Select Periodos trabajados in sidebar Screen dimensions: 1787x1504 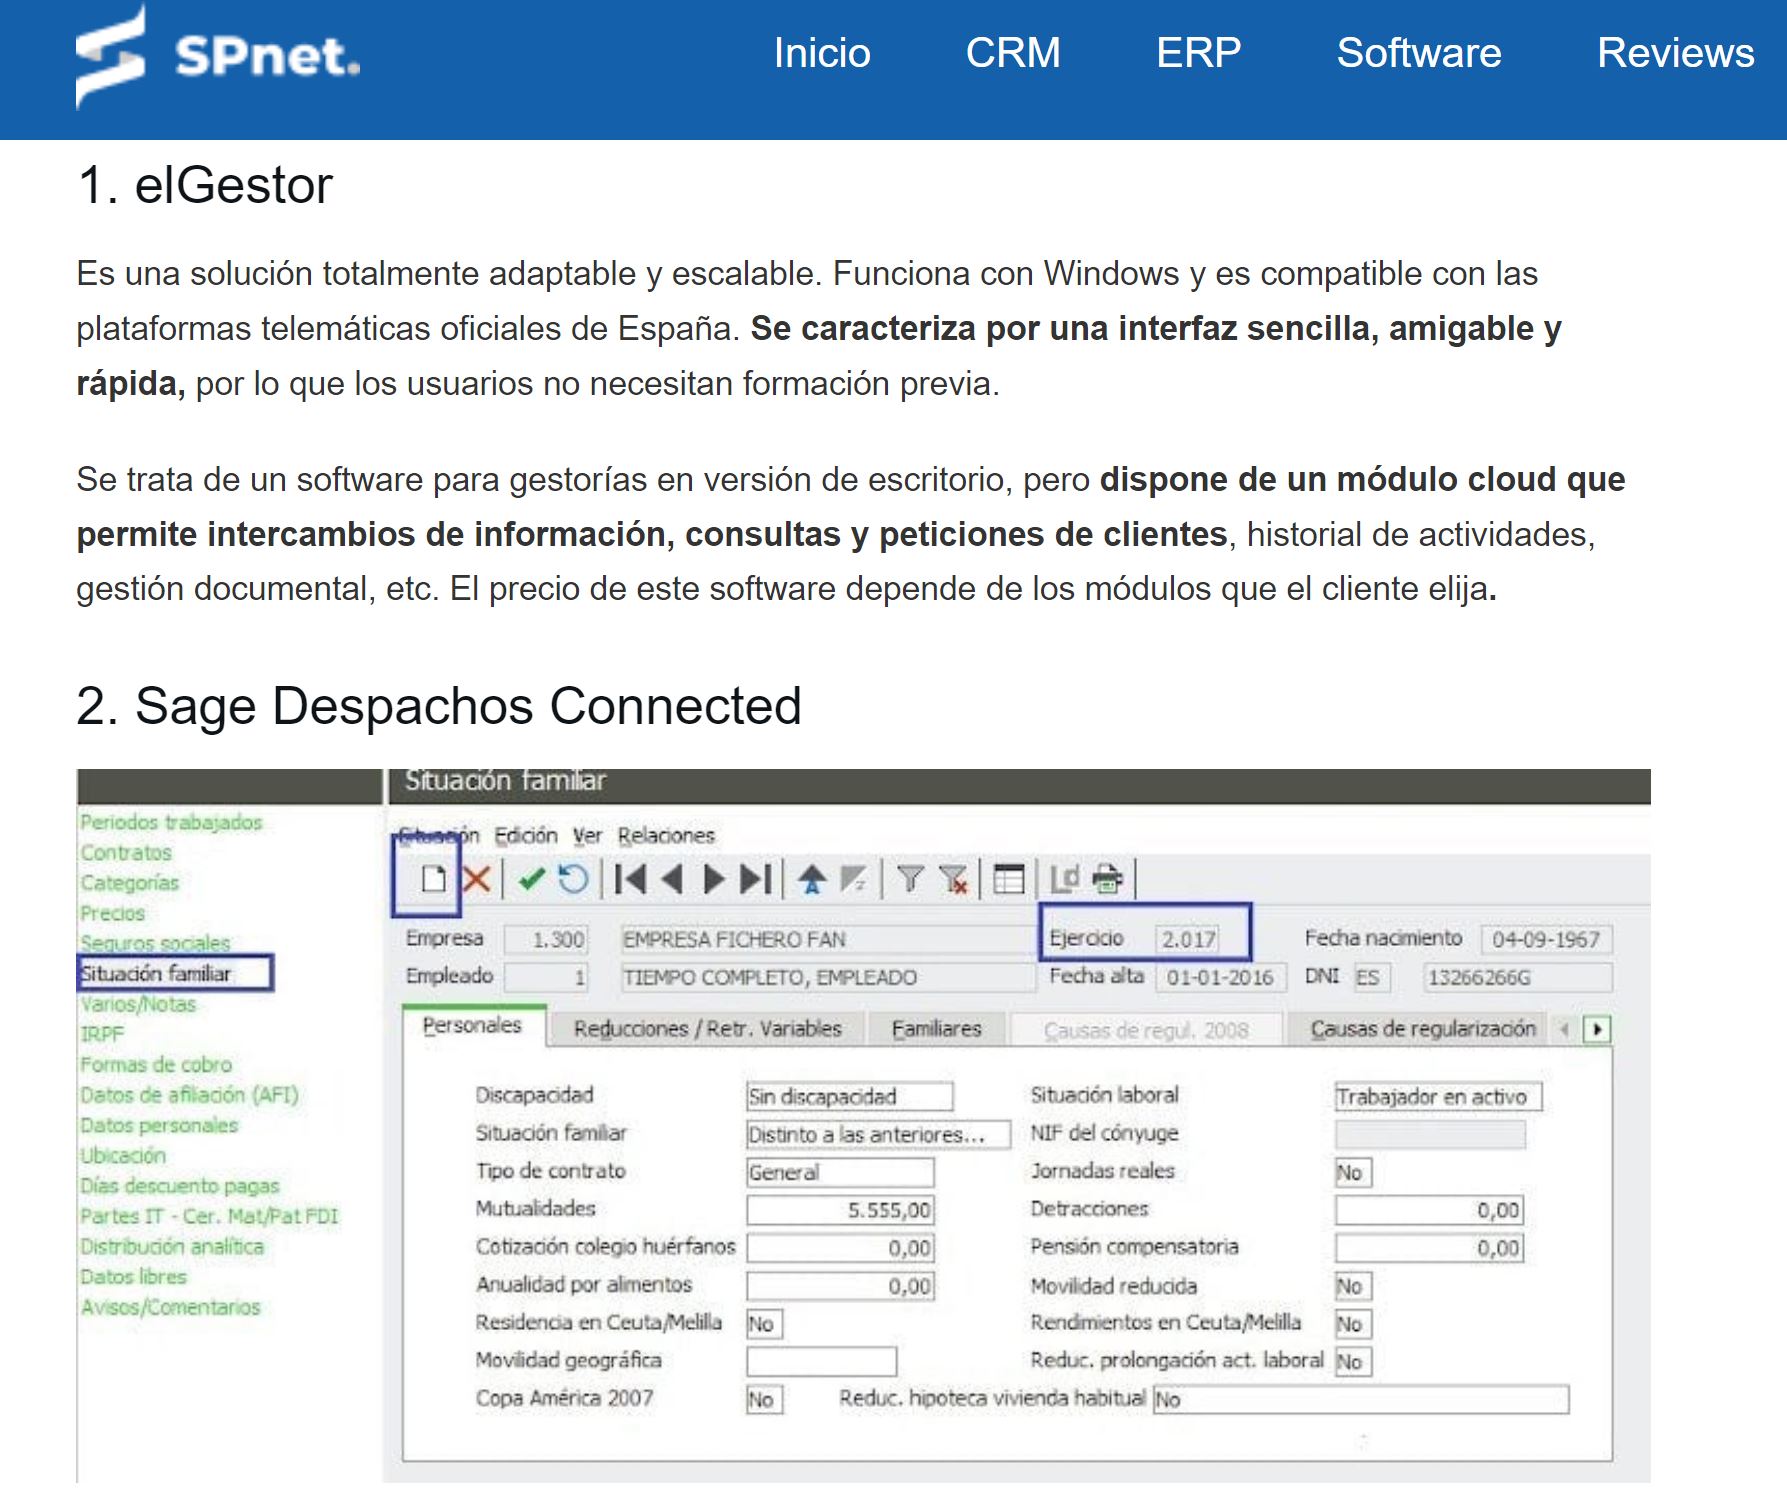171,822
